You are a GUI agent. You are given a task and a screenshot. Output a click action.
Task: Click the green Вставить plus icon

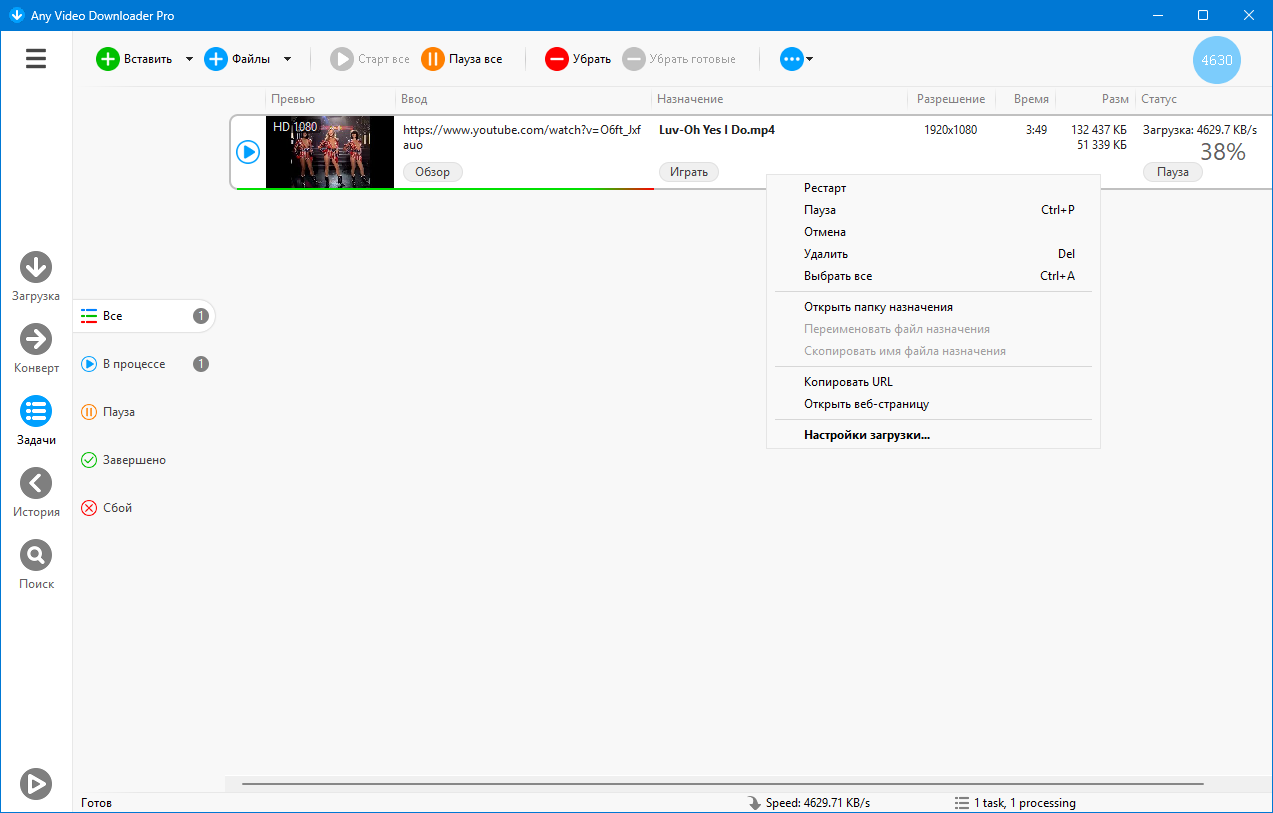[107, 59]
